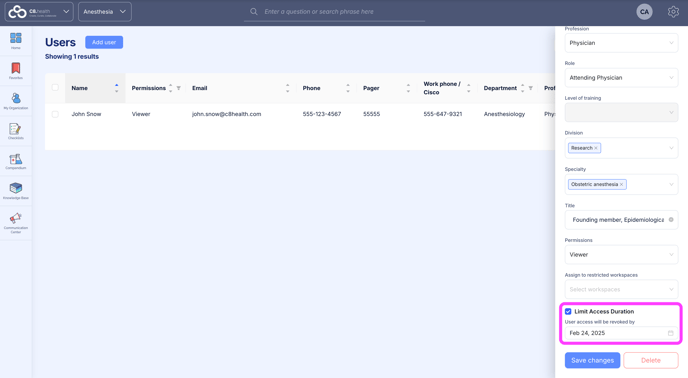Remove the Obstetric anesthesia tag
The image size is (688, 378).
(x=621, y=184)
